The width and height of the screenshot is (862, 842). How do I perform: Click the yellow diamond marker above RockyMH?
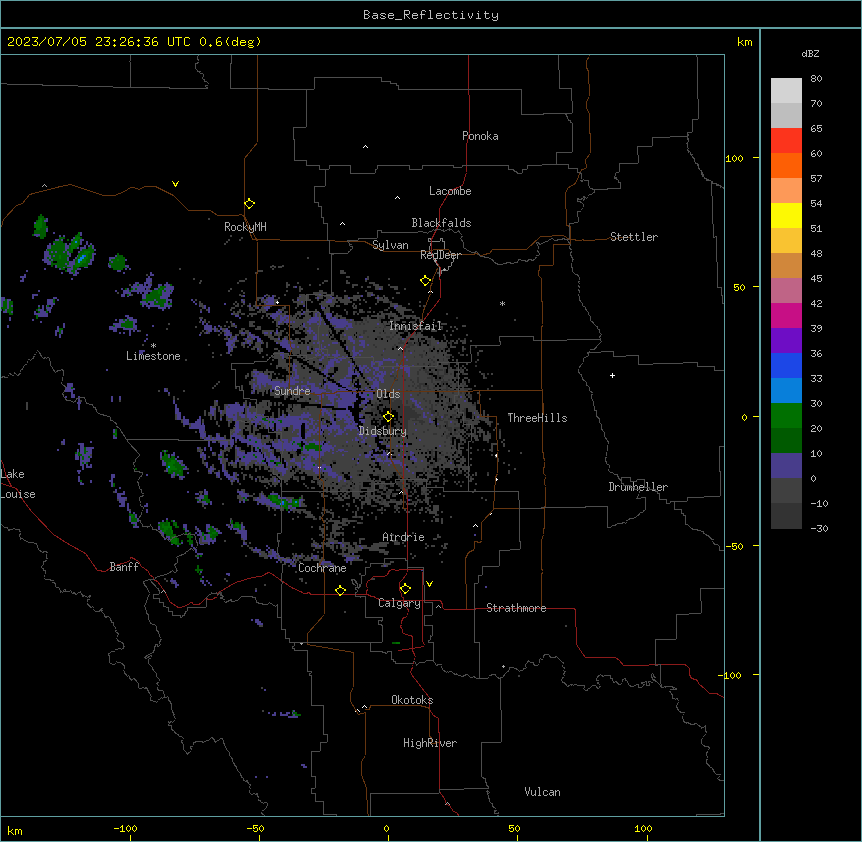[x=250, y=204]
